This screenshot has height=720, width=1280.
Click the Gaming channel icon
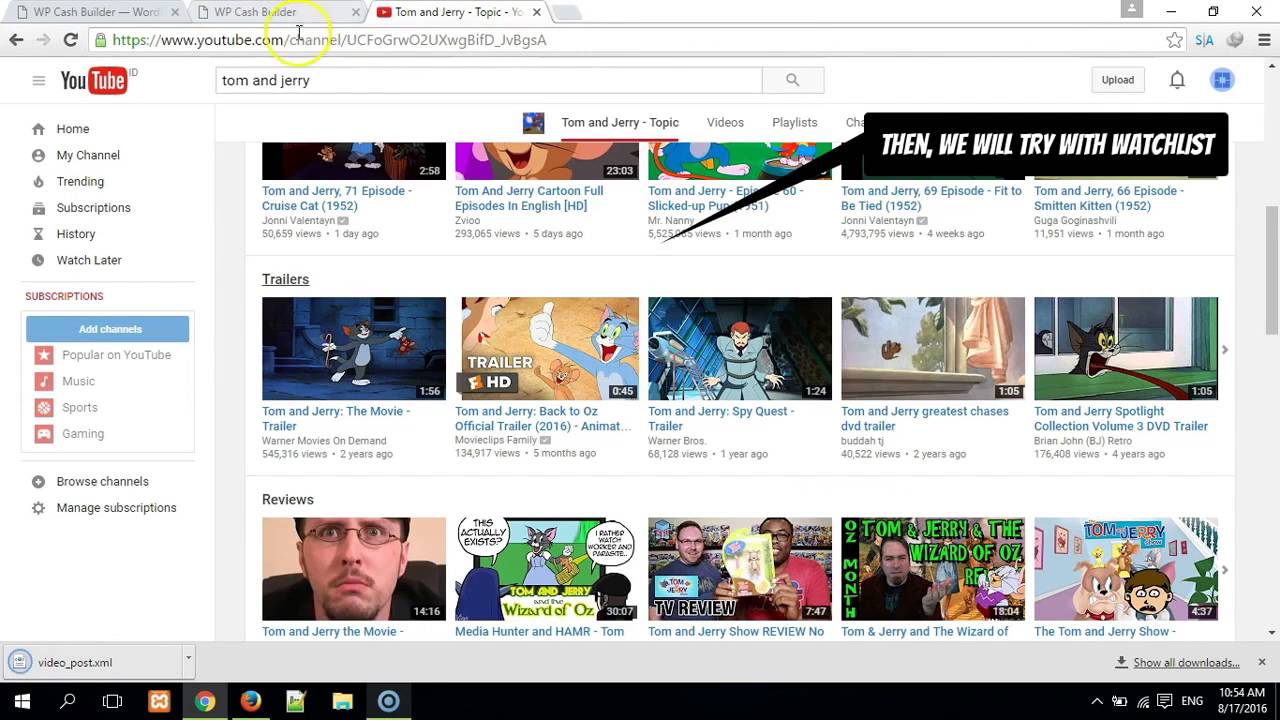[44, 434]
